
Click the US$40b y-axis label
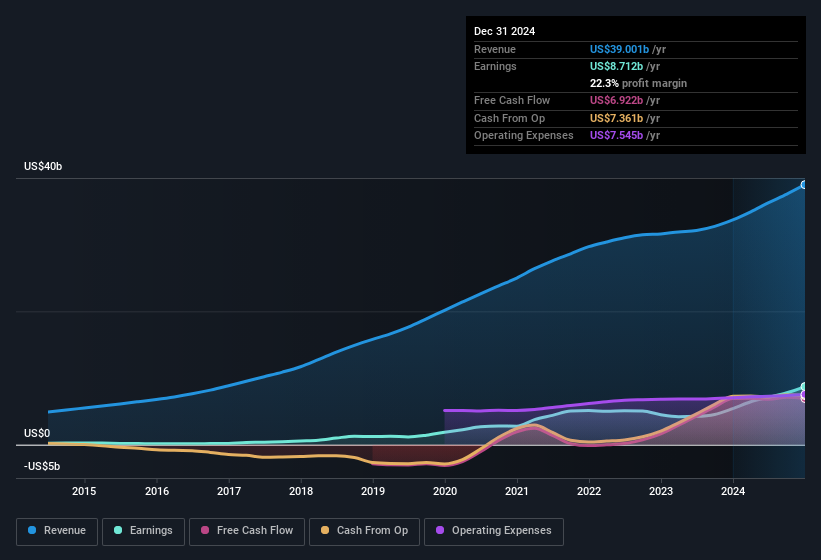43,167
